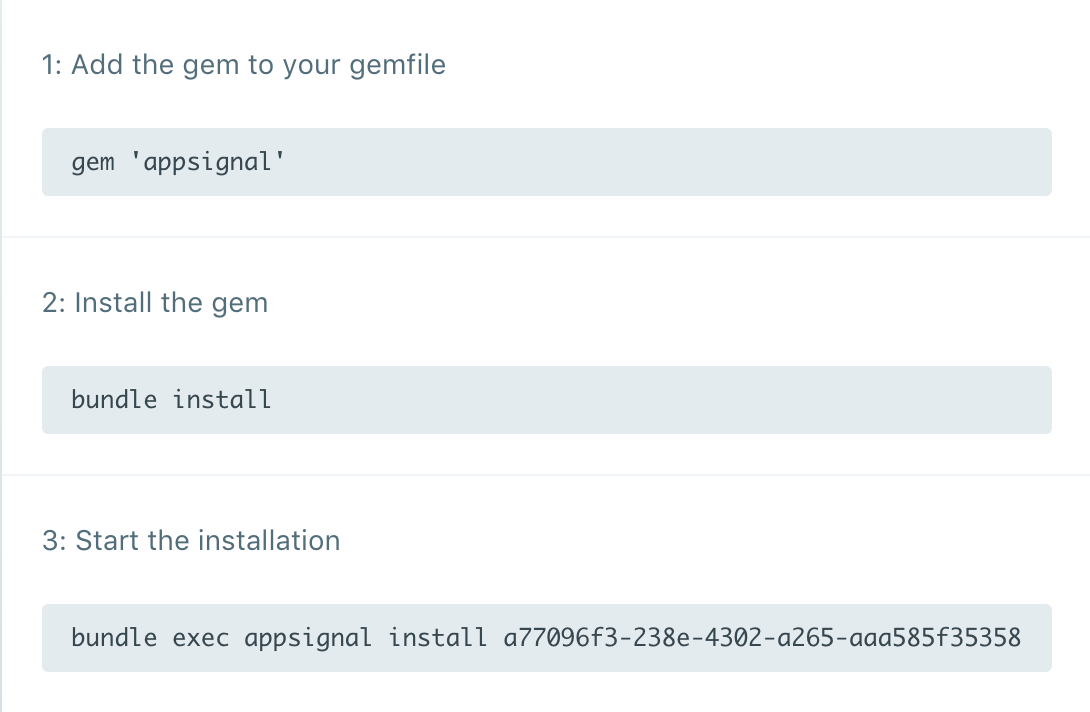Click "bundle" at the start of the step 3 command

[114, 638]
